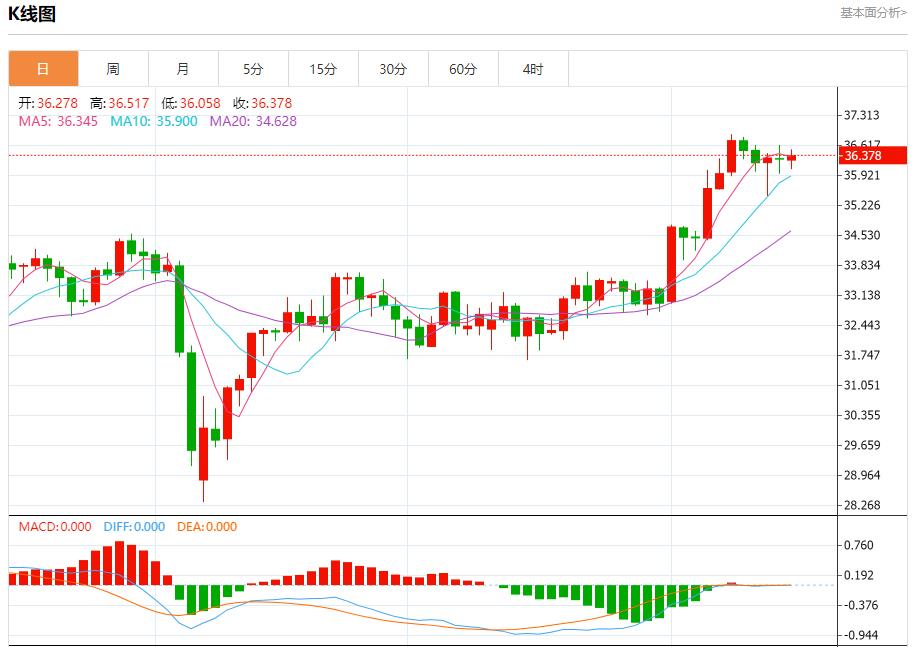Screen dimensions: 917x647
Task: Select the 30分 timeframe tab
Action: point(393,69)
